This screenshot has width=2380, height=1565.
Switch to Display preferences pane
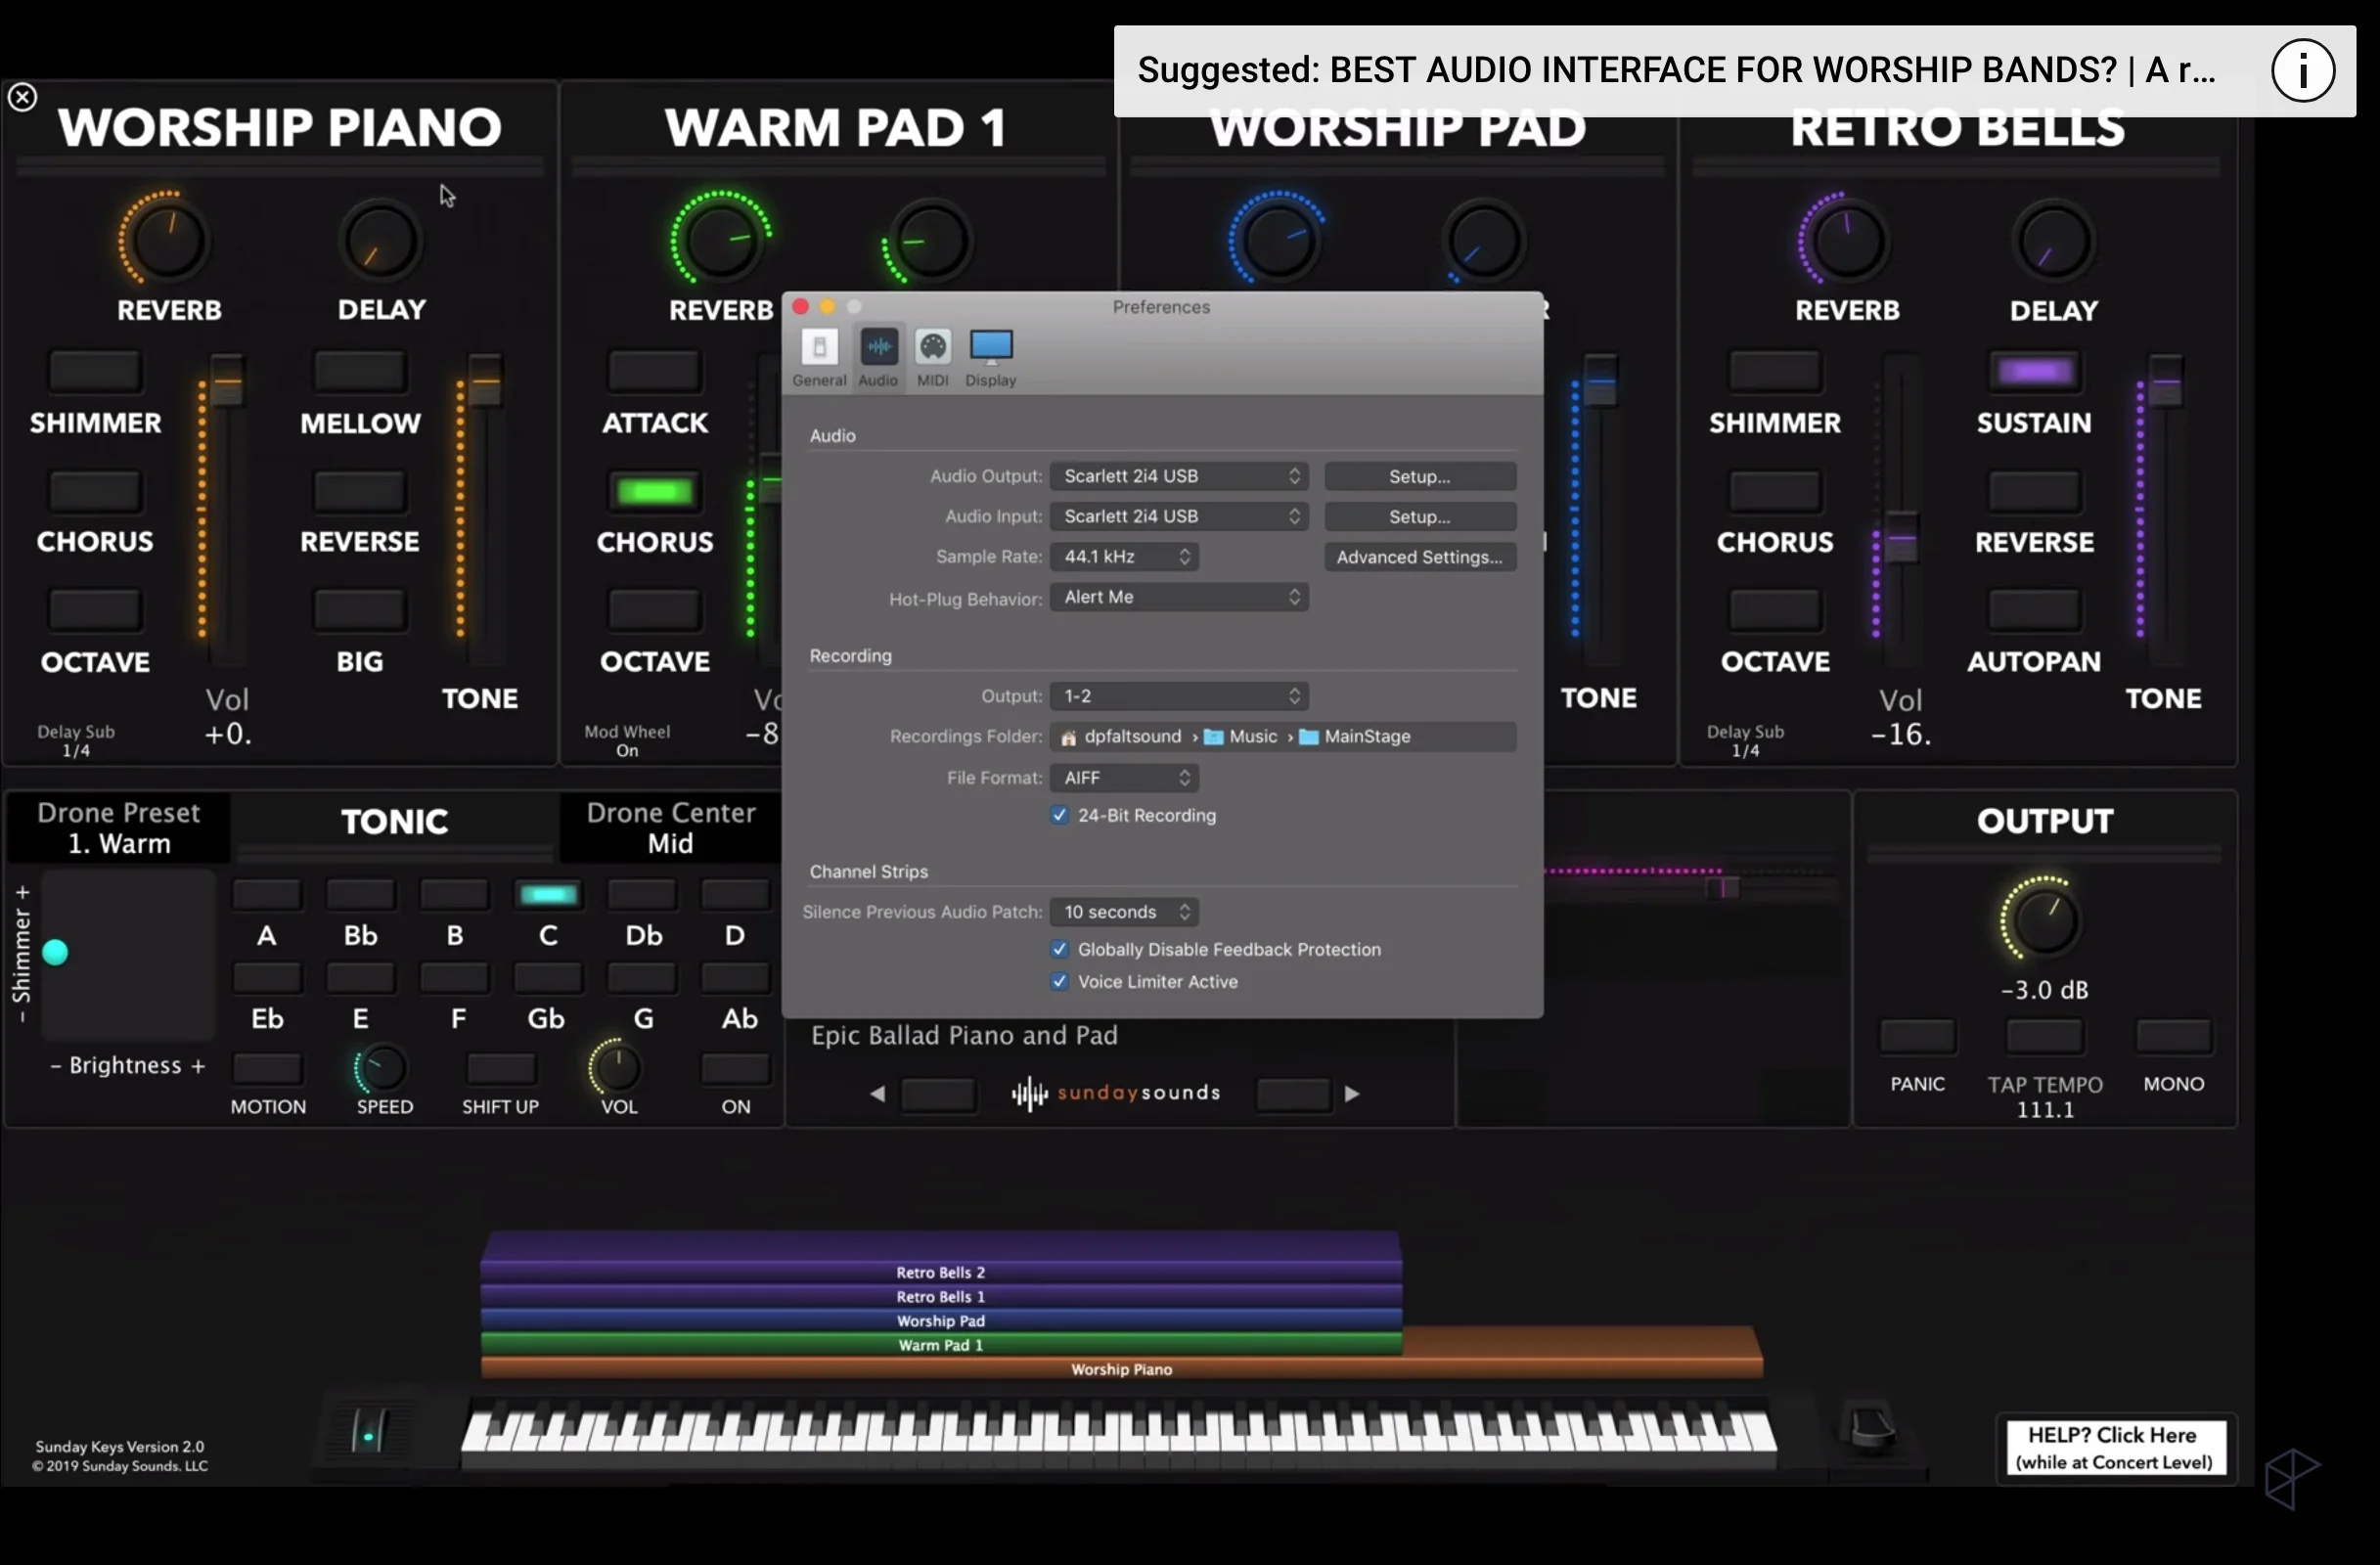pyautogui.click(x=990, y=357)
